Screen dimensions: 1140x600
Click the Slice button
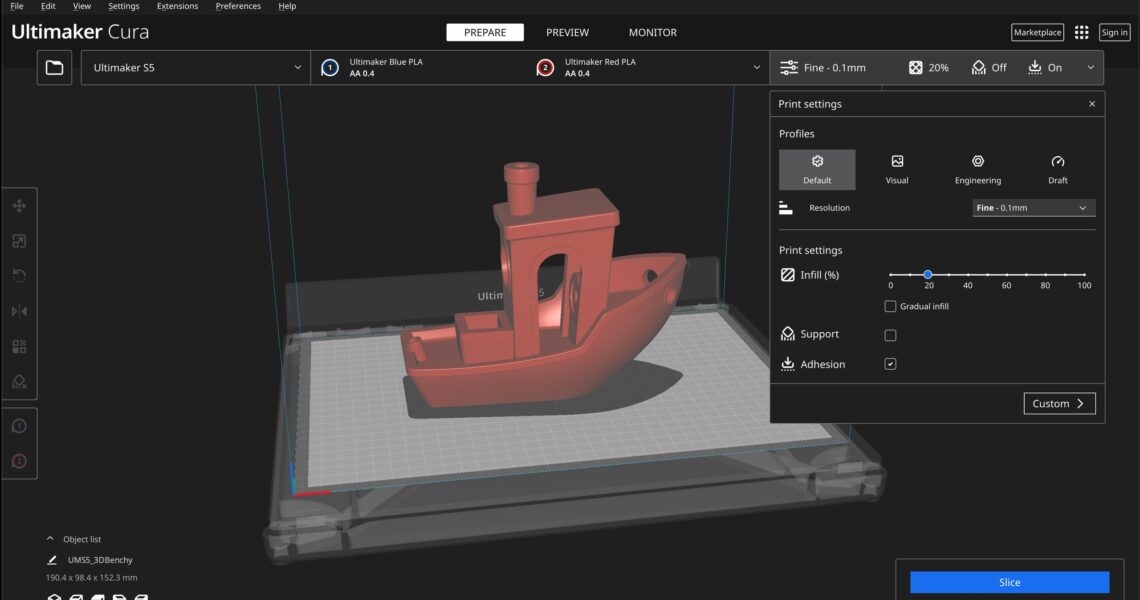point(1009,582)
